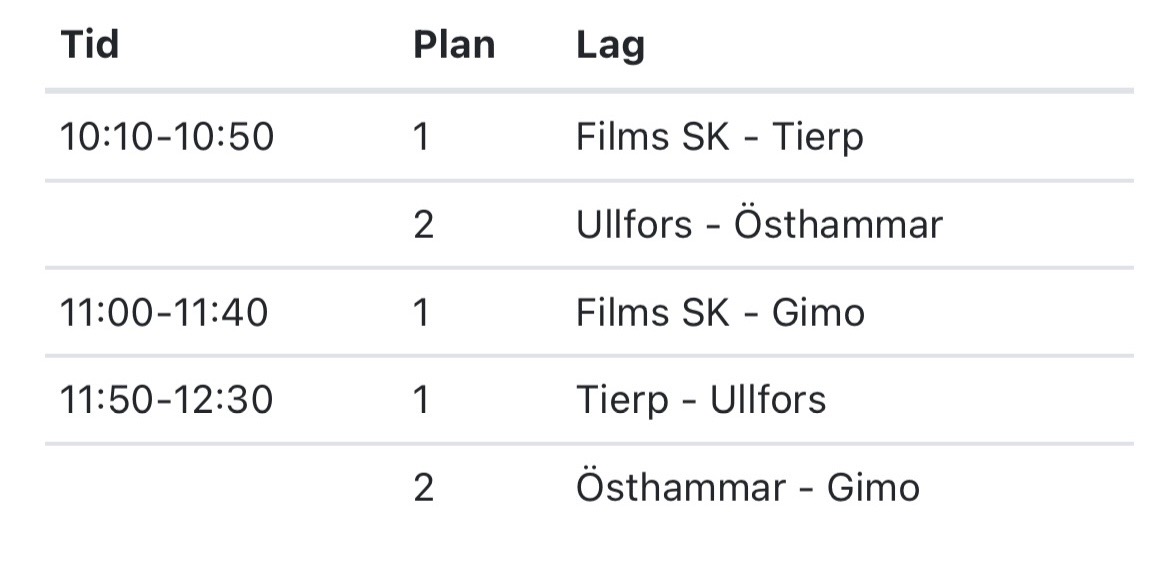
Task: Click the empty time cell beside Ullfors - Östhammar
Action: (221, 225)
